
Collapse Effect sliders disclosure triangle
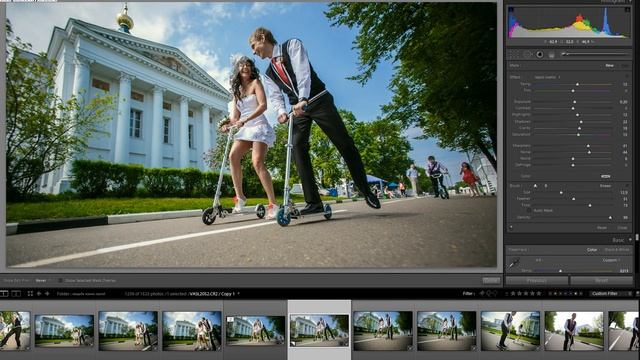click(627, 76)
